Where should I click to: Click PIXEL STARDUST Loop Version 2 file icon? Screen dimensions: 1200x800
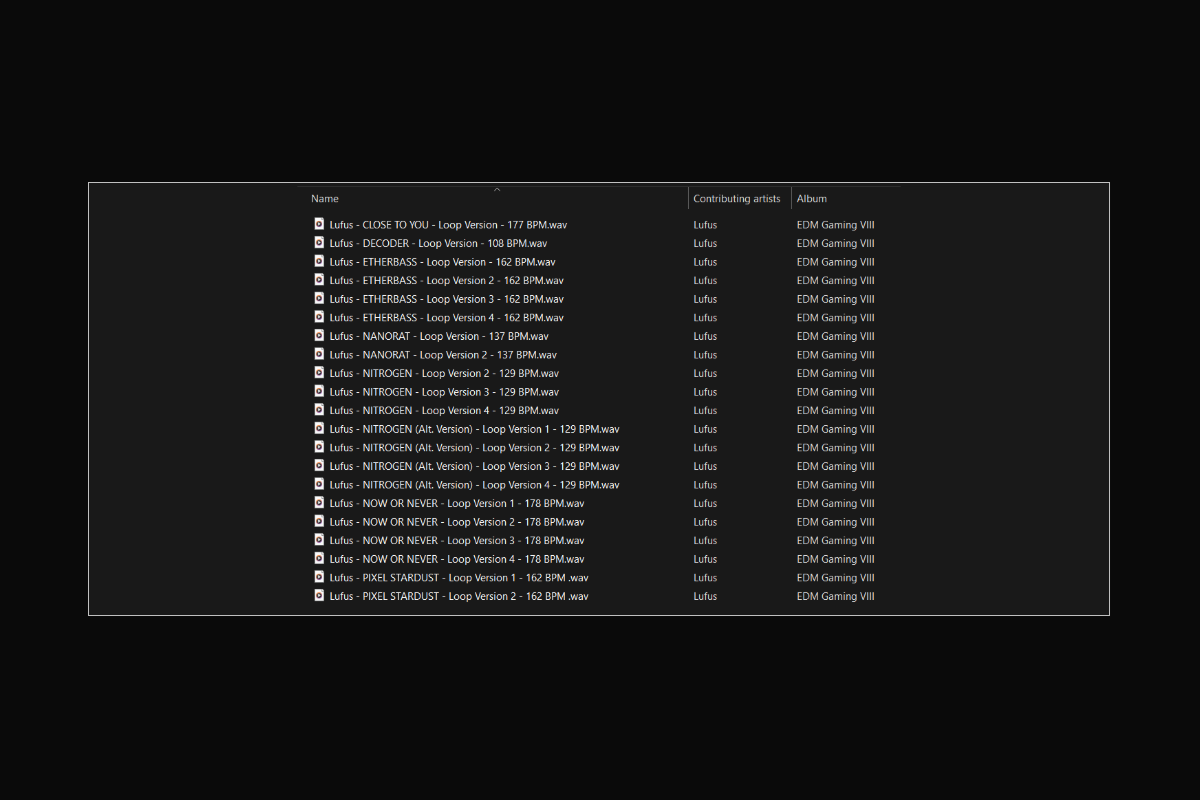click(x=319, y=595)
